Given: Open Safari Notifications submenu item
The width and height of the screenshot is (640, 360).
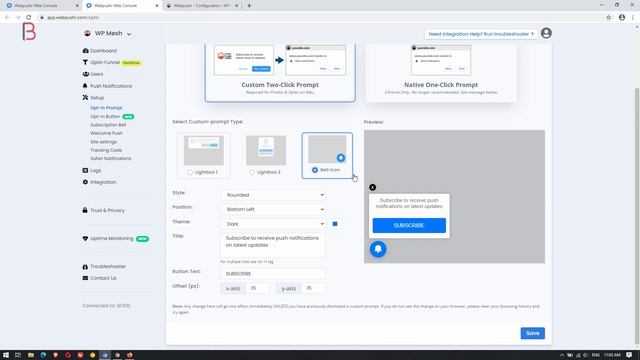Looking at the screenshot, I should click(x=111, y=158).
